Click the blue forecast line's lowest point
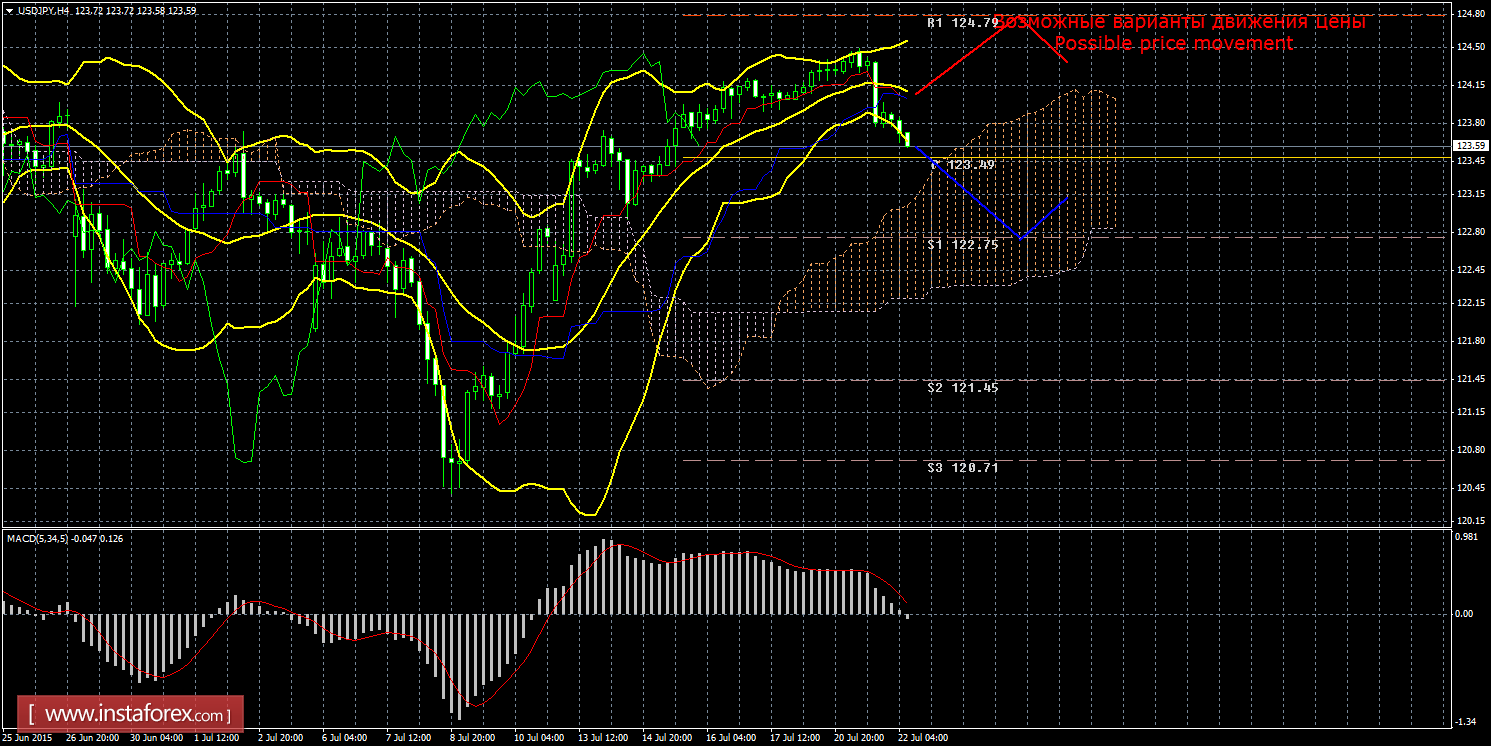 1020,238
